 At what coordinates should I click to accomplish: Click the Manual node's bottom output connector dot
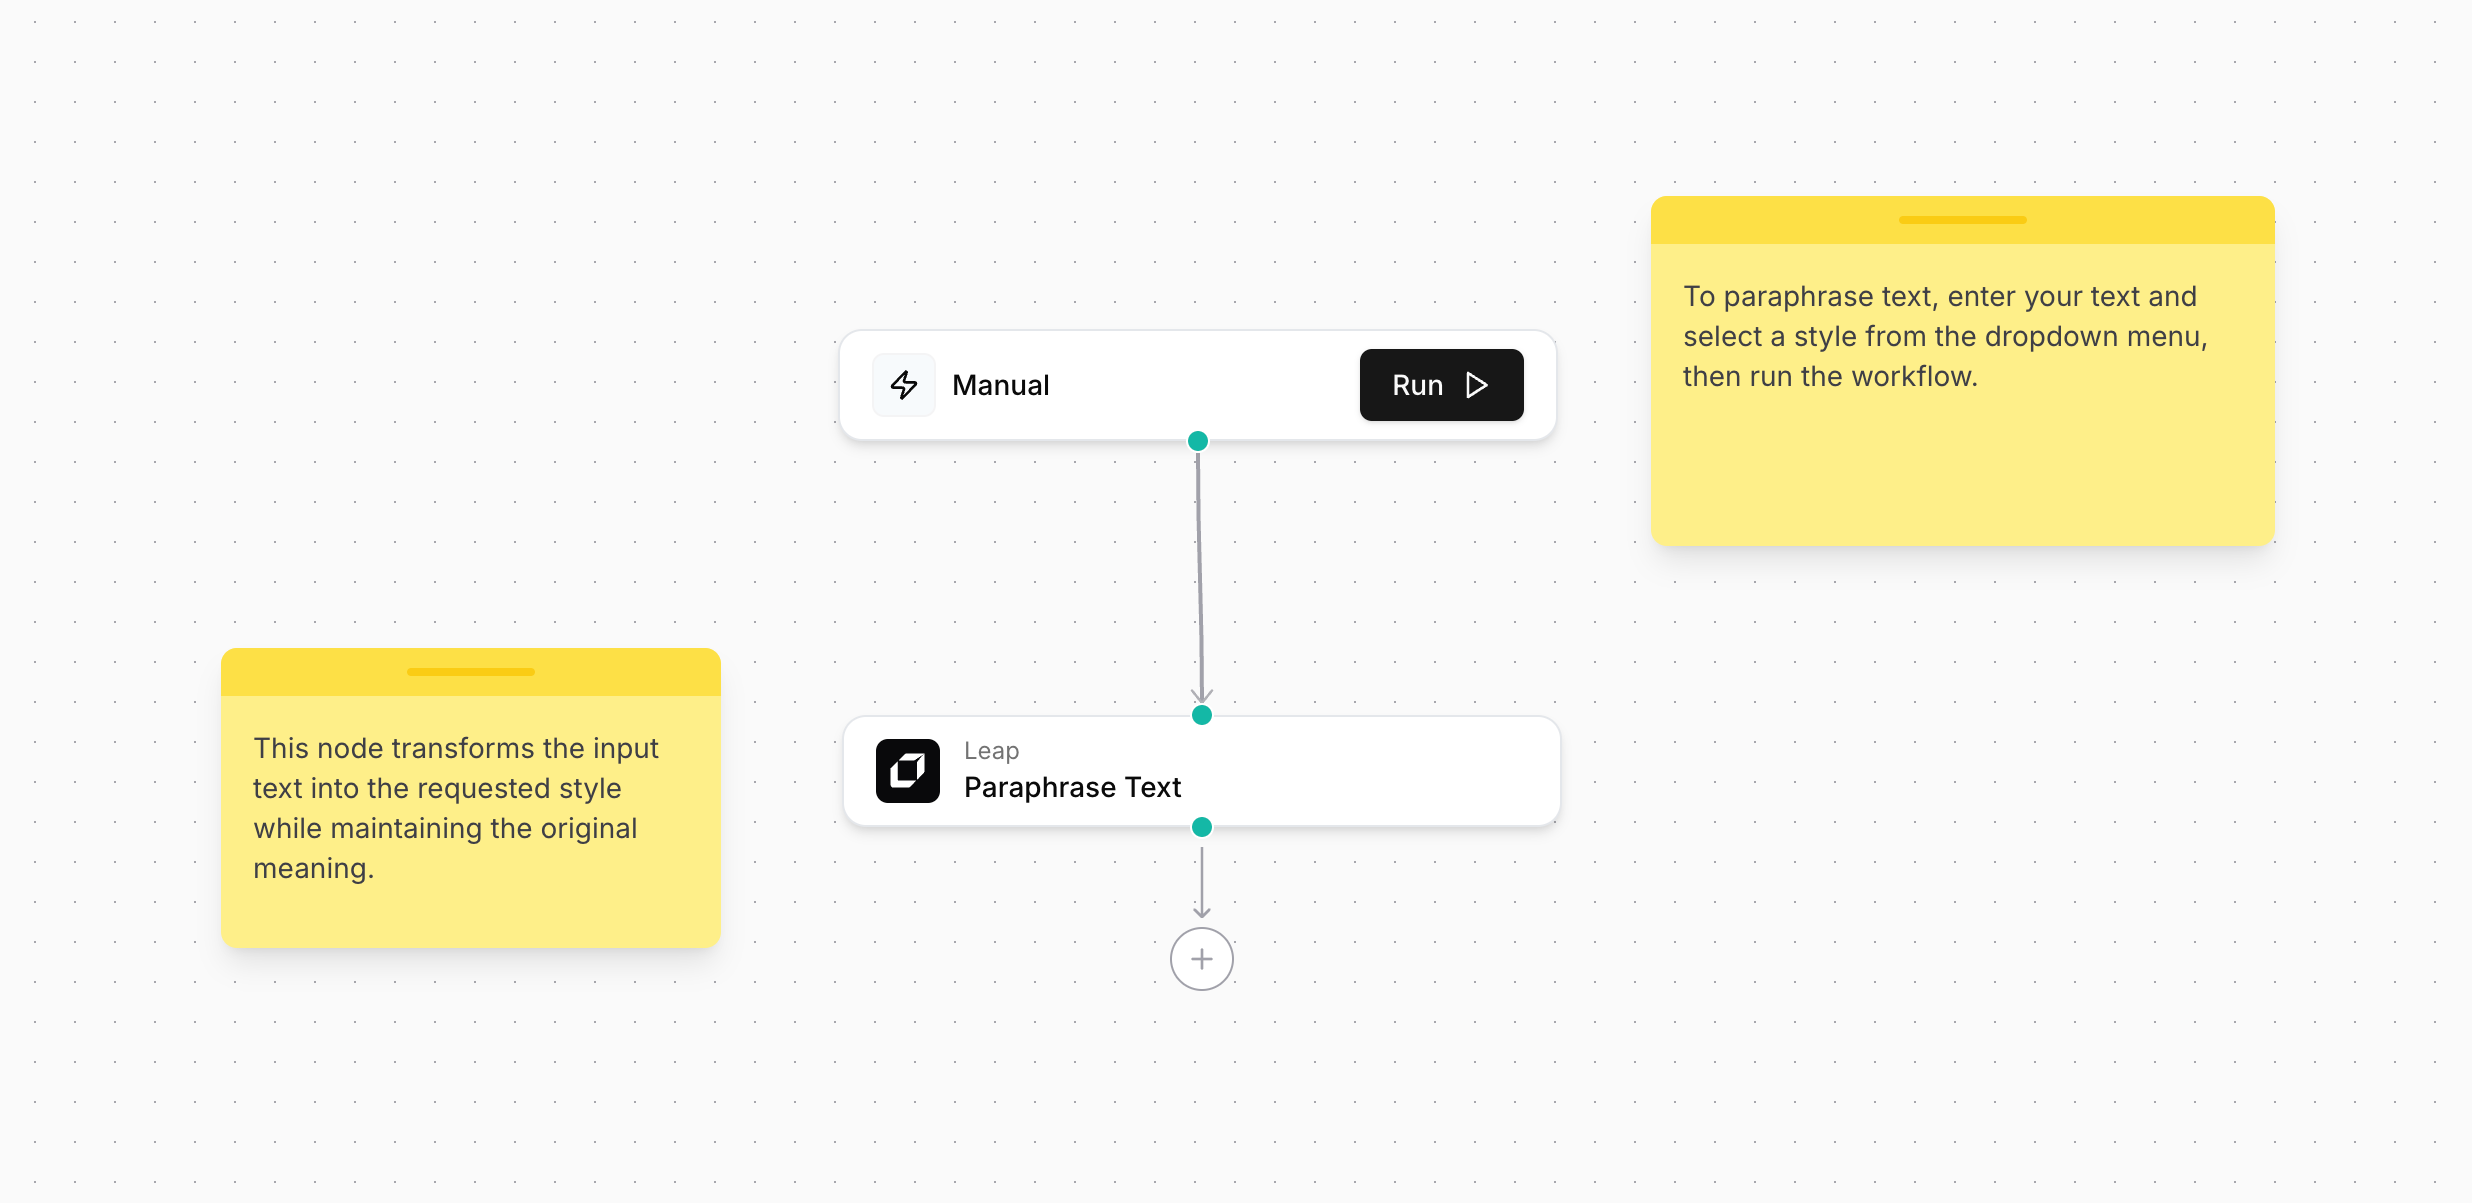(1198, 441)
